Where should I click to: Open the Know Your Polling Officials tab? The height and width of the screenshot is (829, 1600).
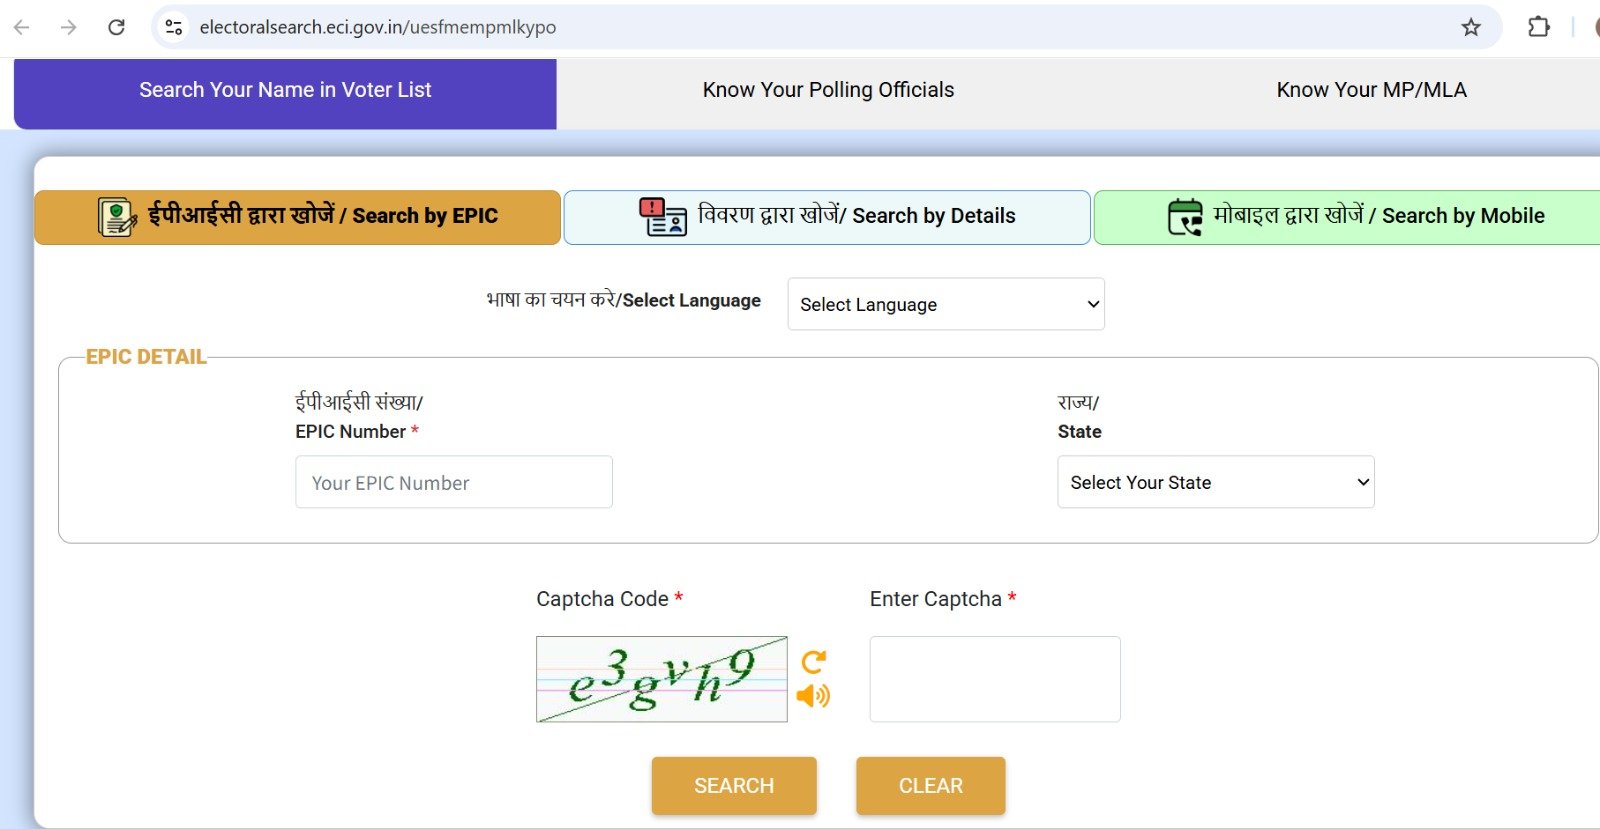pos(828,91)
